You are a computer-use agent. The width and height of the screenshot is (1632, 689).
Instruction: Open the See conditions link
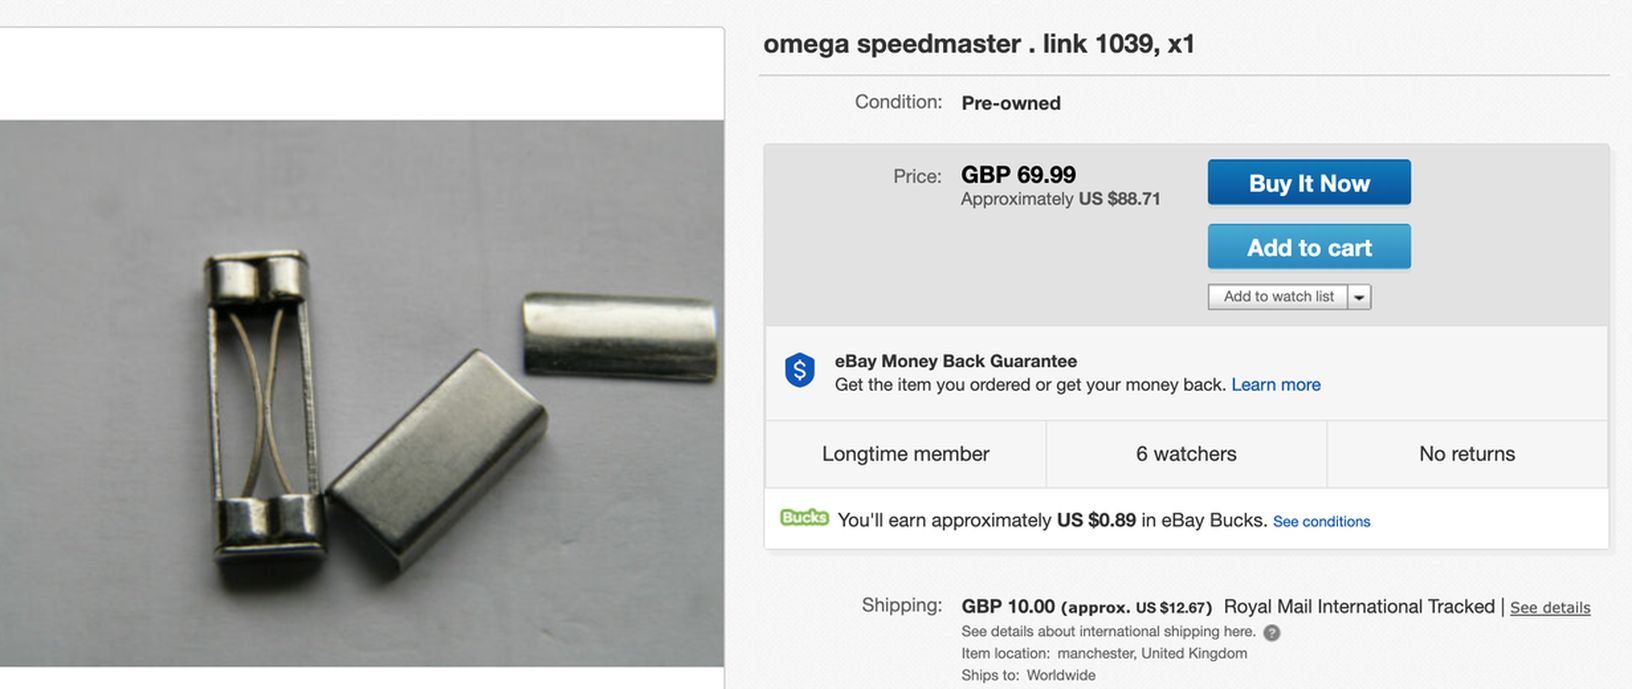pyautogui.click(x=1321, y=522)
